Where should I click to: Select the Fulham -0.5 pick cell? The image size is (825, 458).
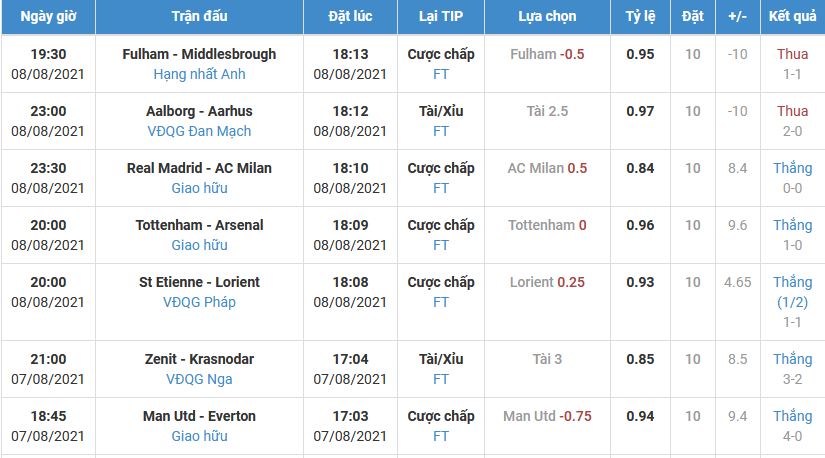[x=547, y=54]
